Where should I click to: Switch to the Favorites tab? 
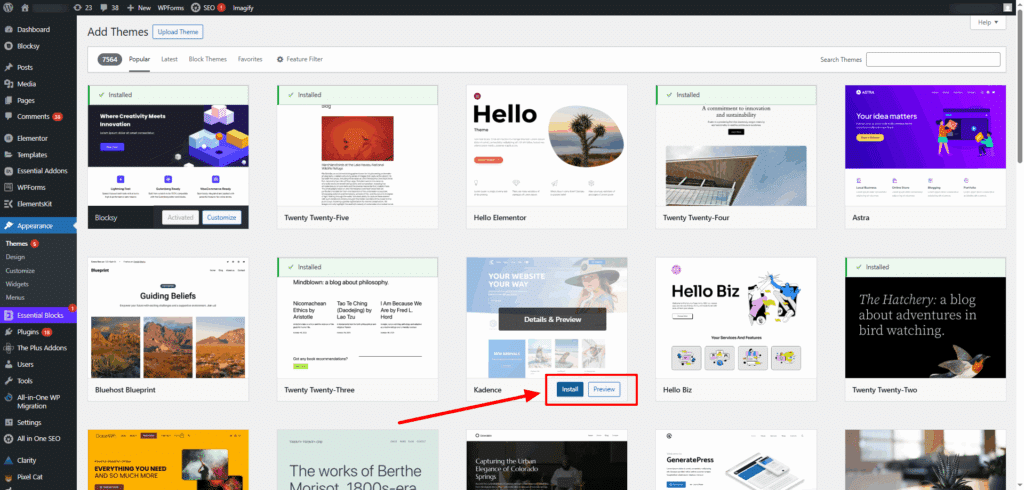click(x=250, y=59)
